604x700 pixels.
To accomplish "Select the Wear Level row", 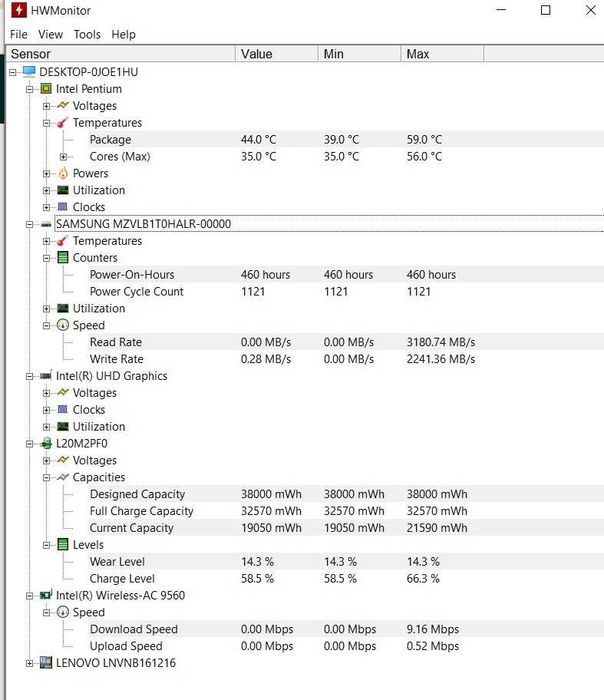I will (117, 562).
